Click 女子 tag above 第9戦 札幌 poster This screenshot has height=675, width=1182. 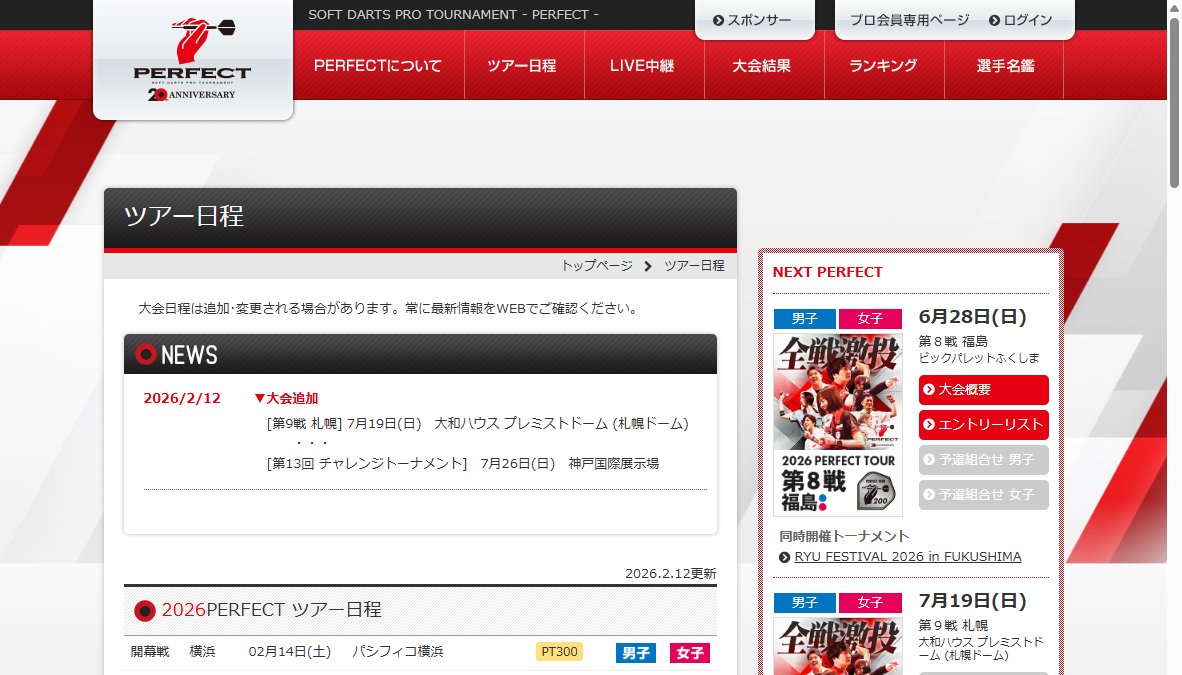click(870, 603)
